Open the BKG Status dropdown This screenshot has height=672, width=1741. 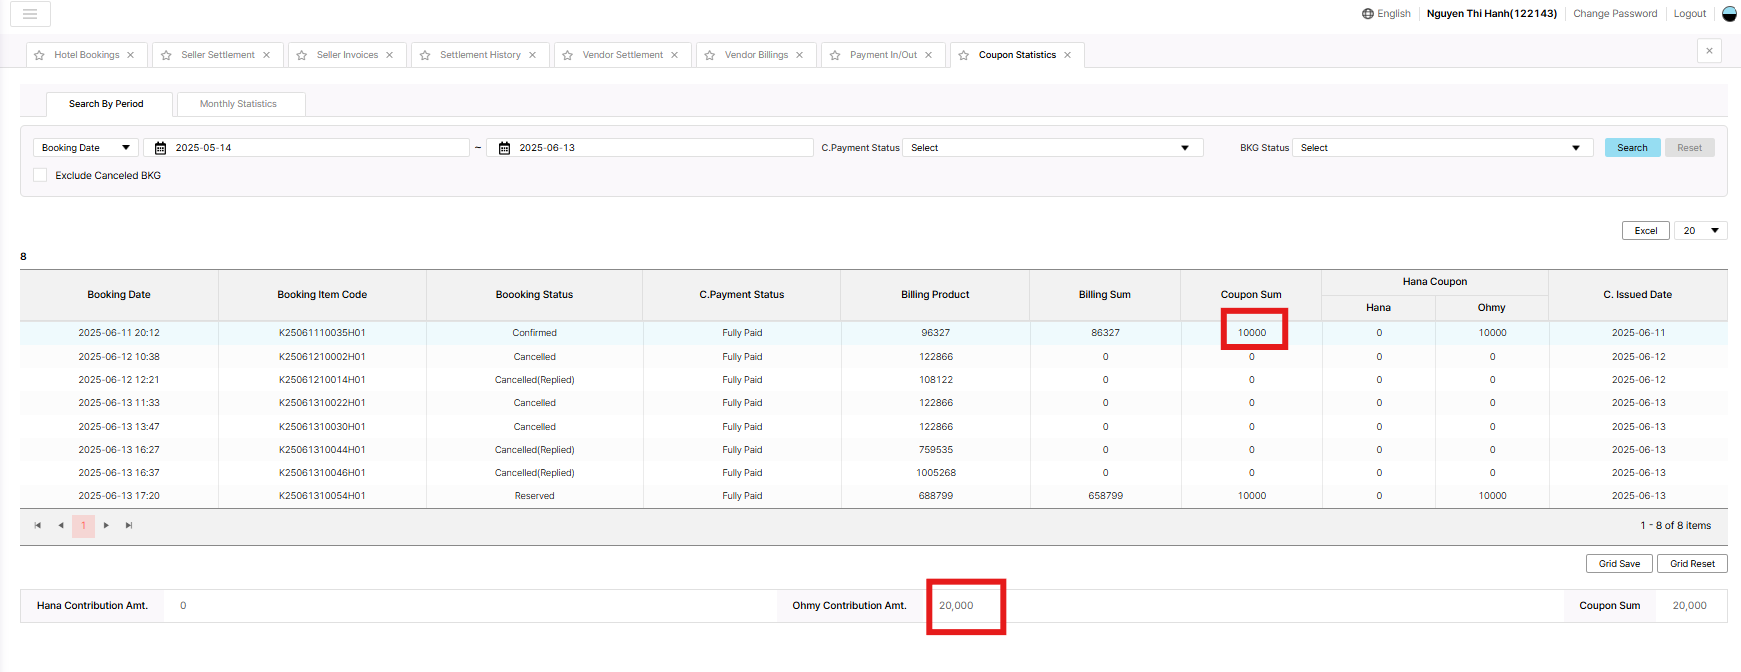[1441, 148]
